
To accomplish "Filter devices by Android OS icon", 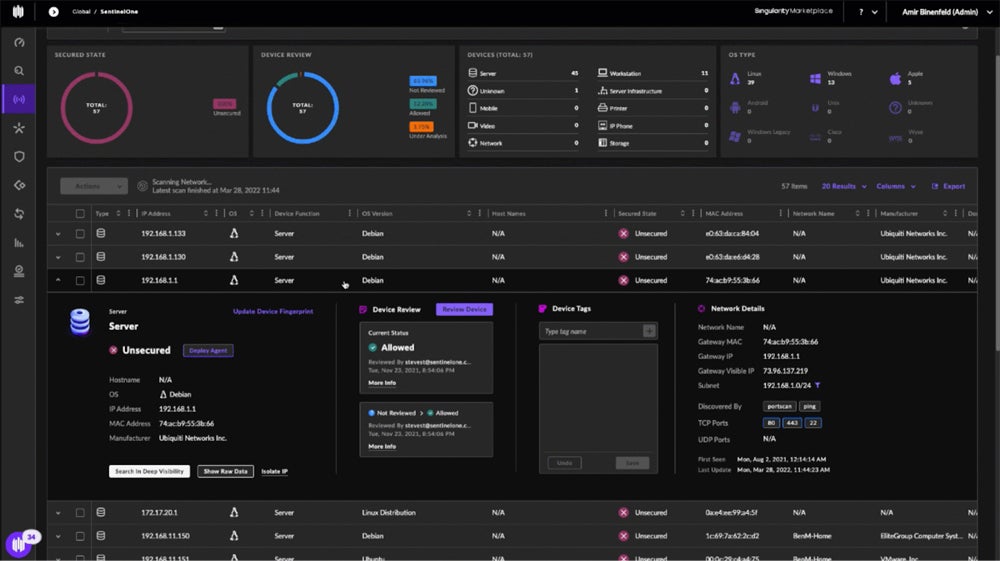I will coord(735,108).
